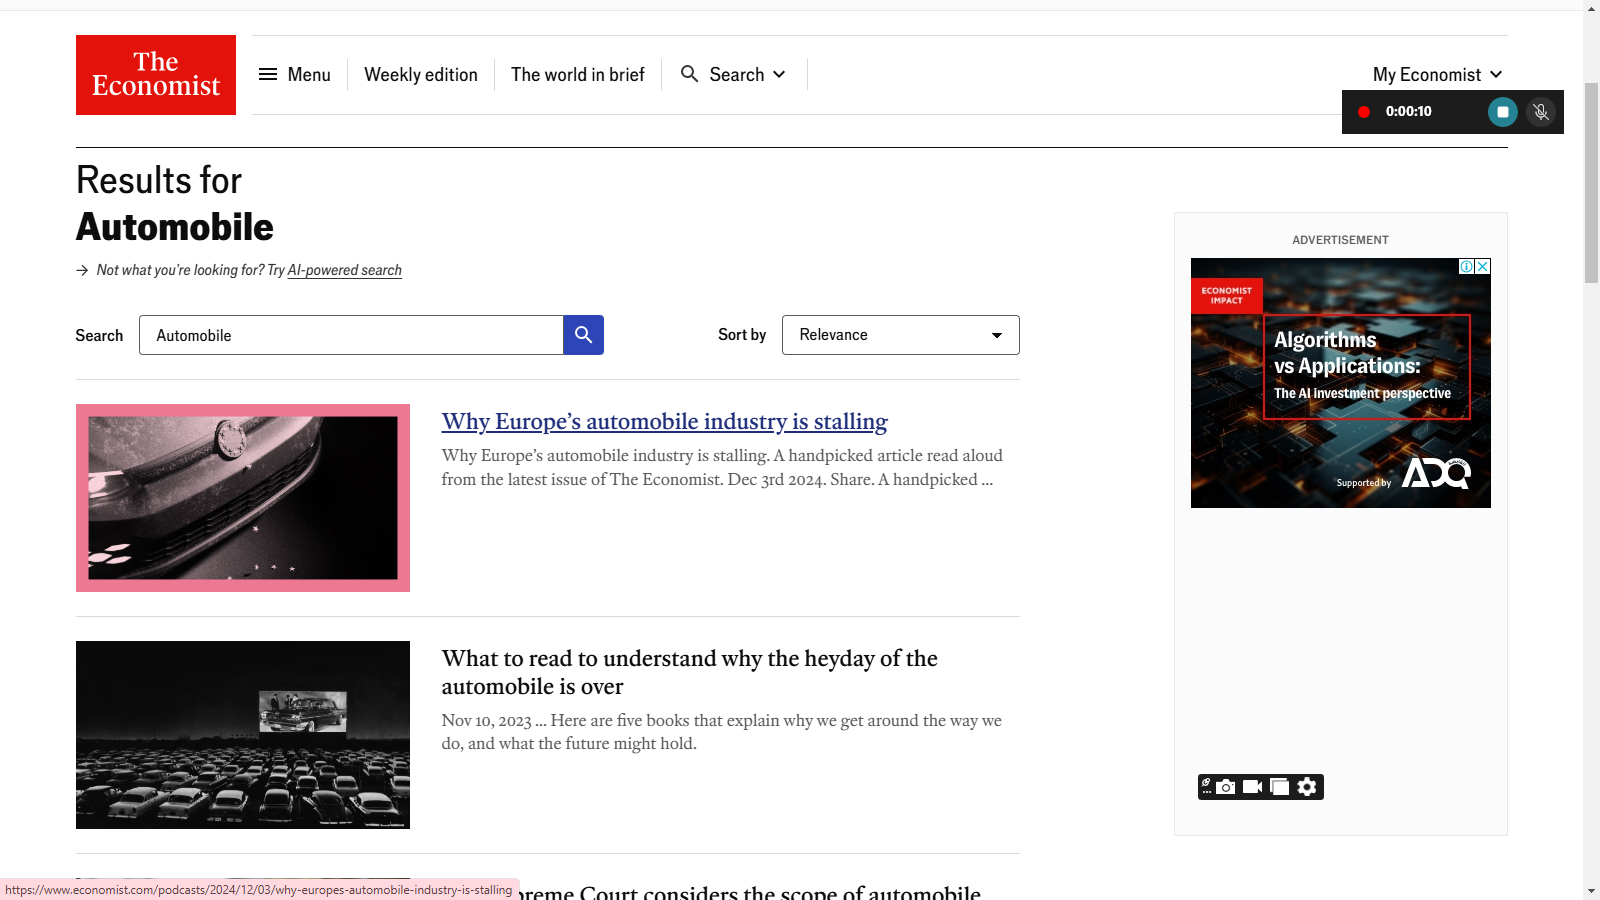Image resolution: width=1600 pixels, height=900 pixels.
Task: Click the camera screenshot icon
Action: coord(1226,787)
